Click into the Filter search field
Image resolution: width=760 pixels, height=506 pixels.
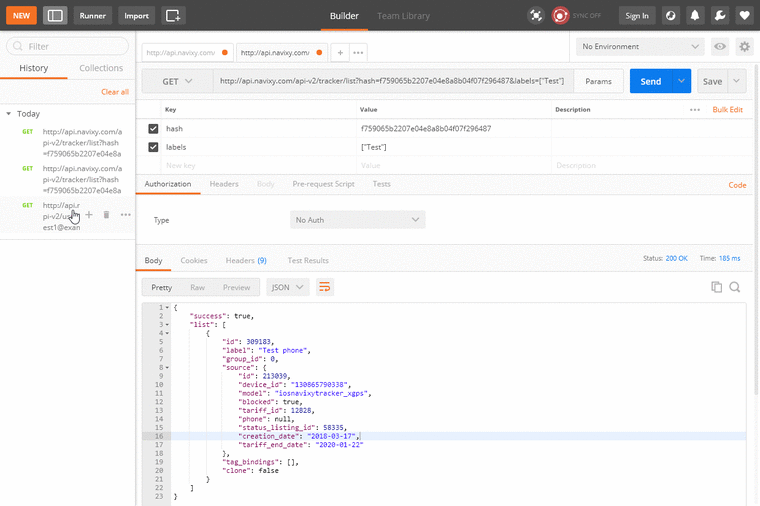[67, 47]
